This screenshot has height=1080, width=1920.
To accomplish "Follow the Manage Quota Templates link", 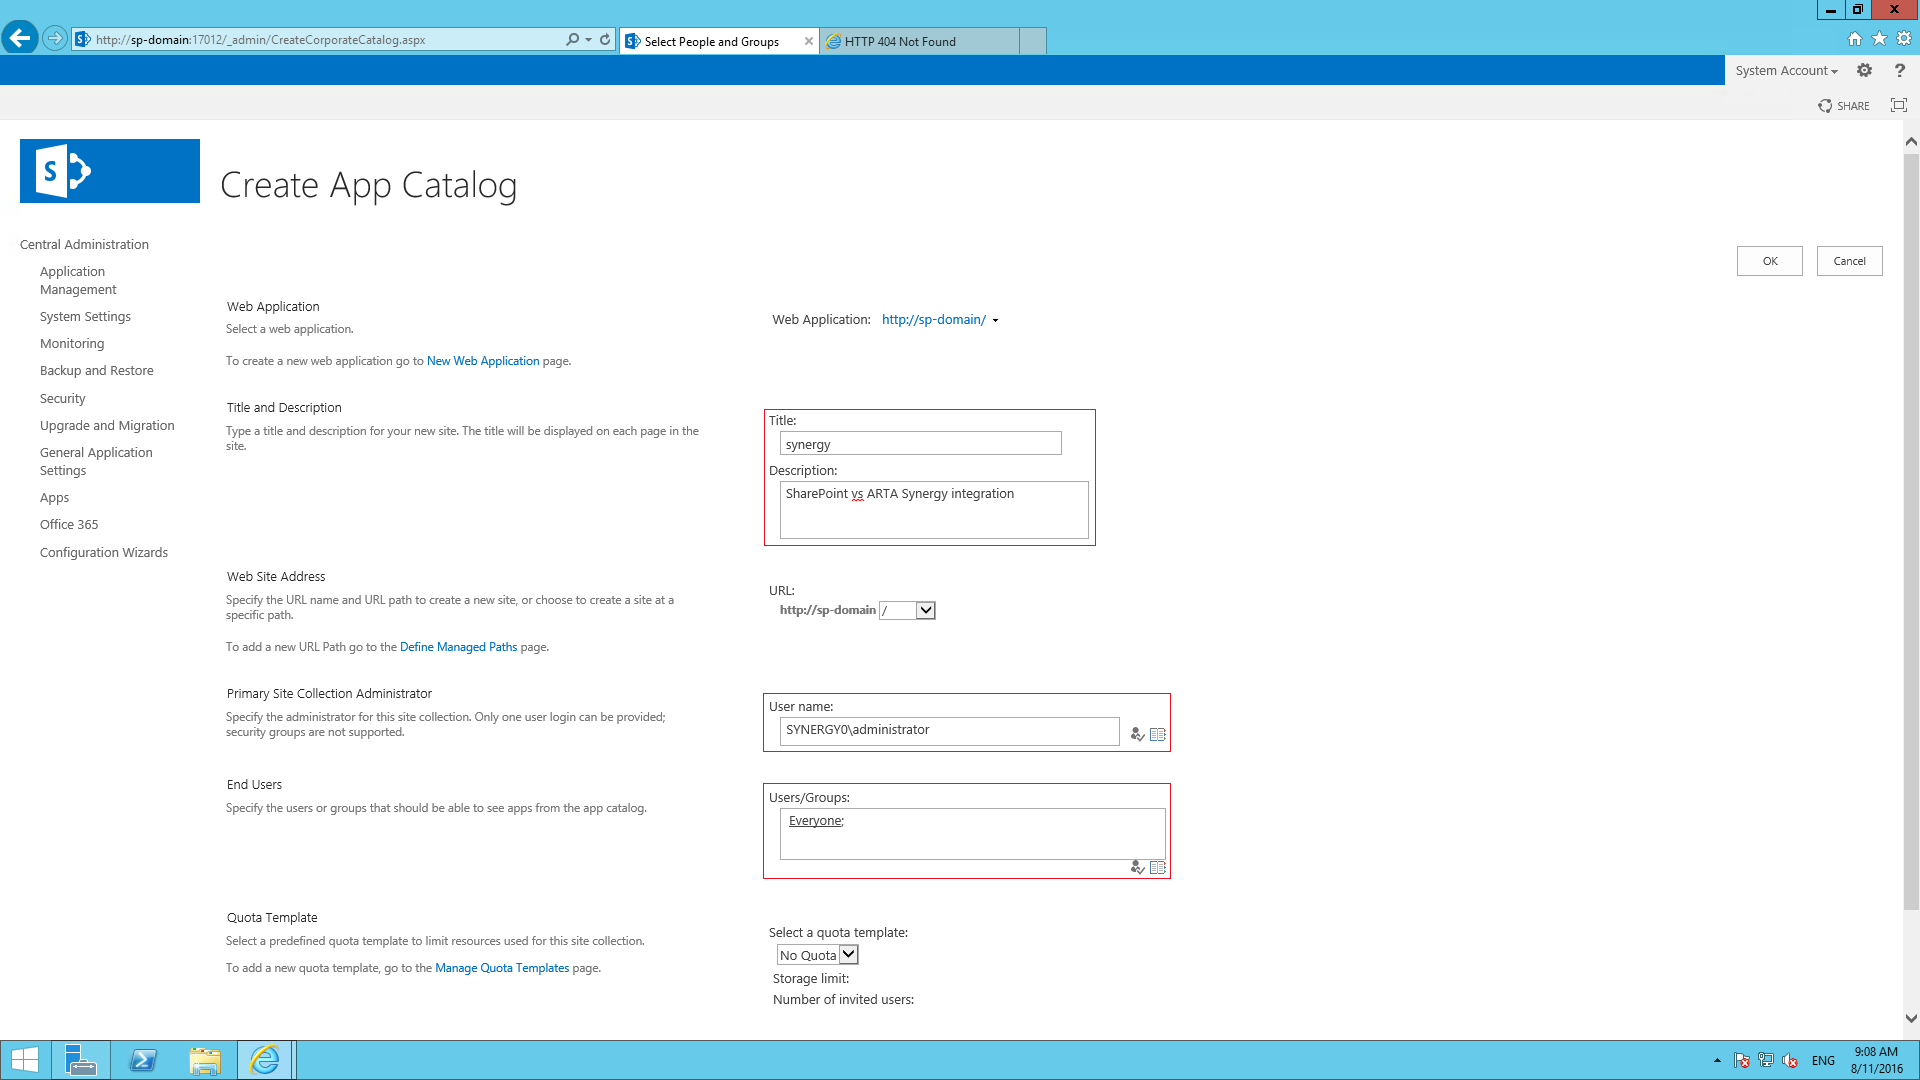I will [502, 968].
